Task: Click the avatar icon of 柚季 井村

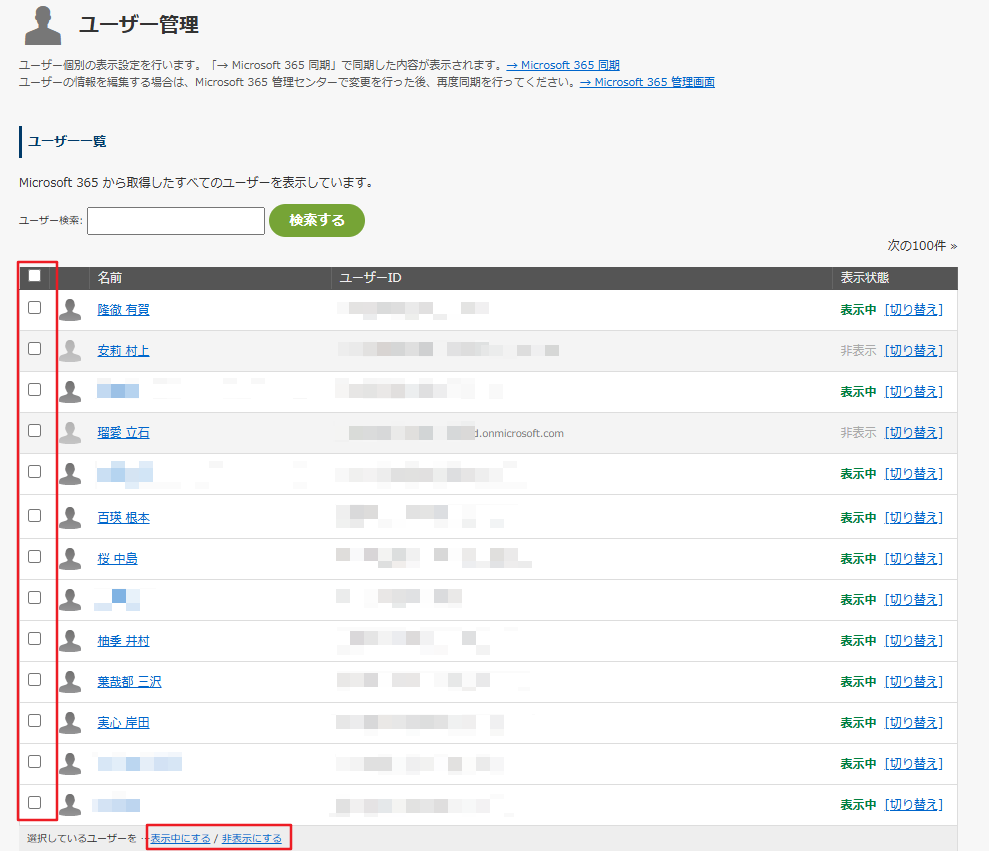Action: point(70,641)
